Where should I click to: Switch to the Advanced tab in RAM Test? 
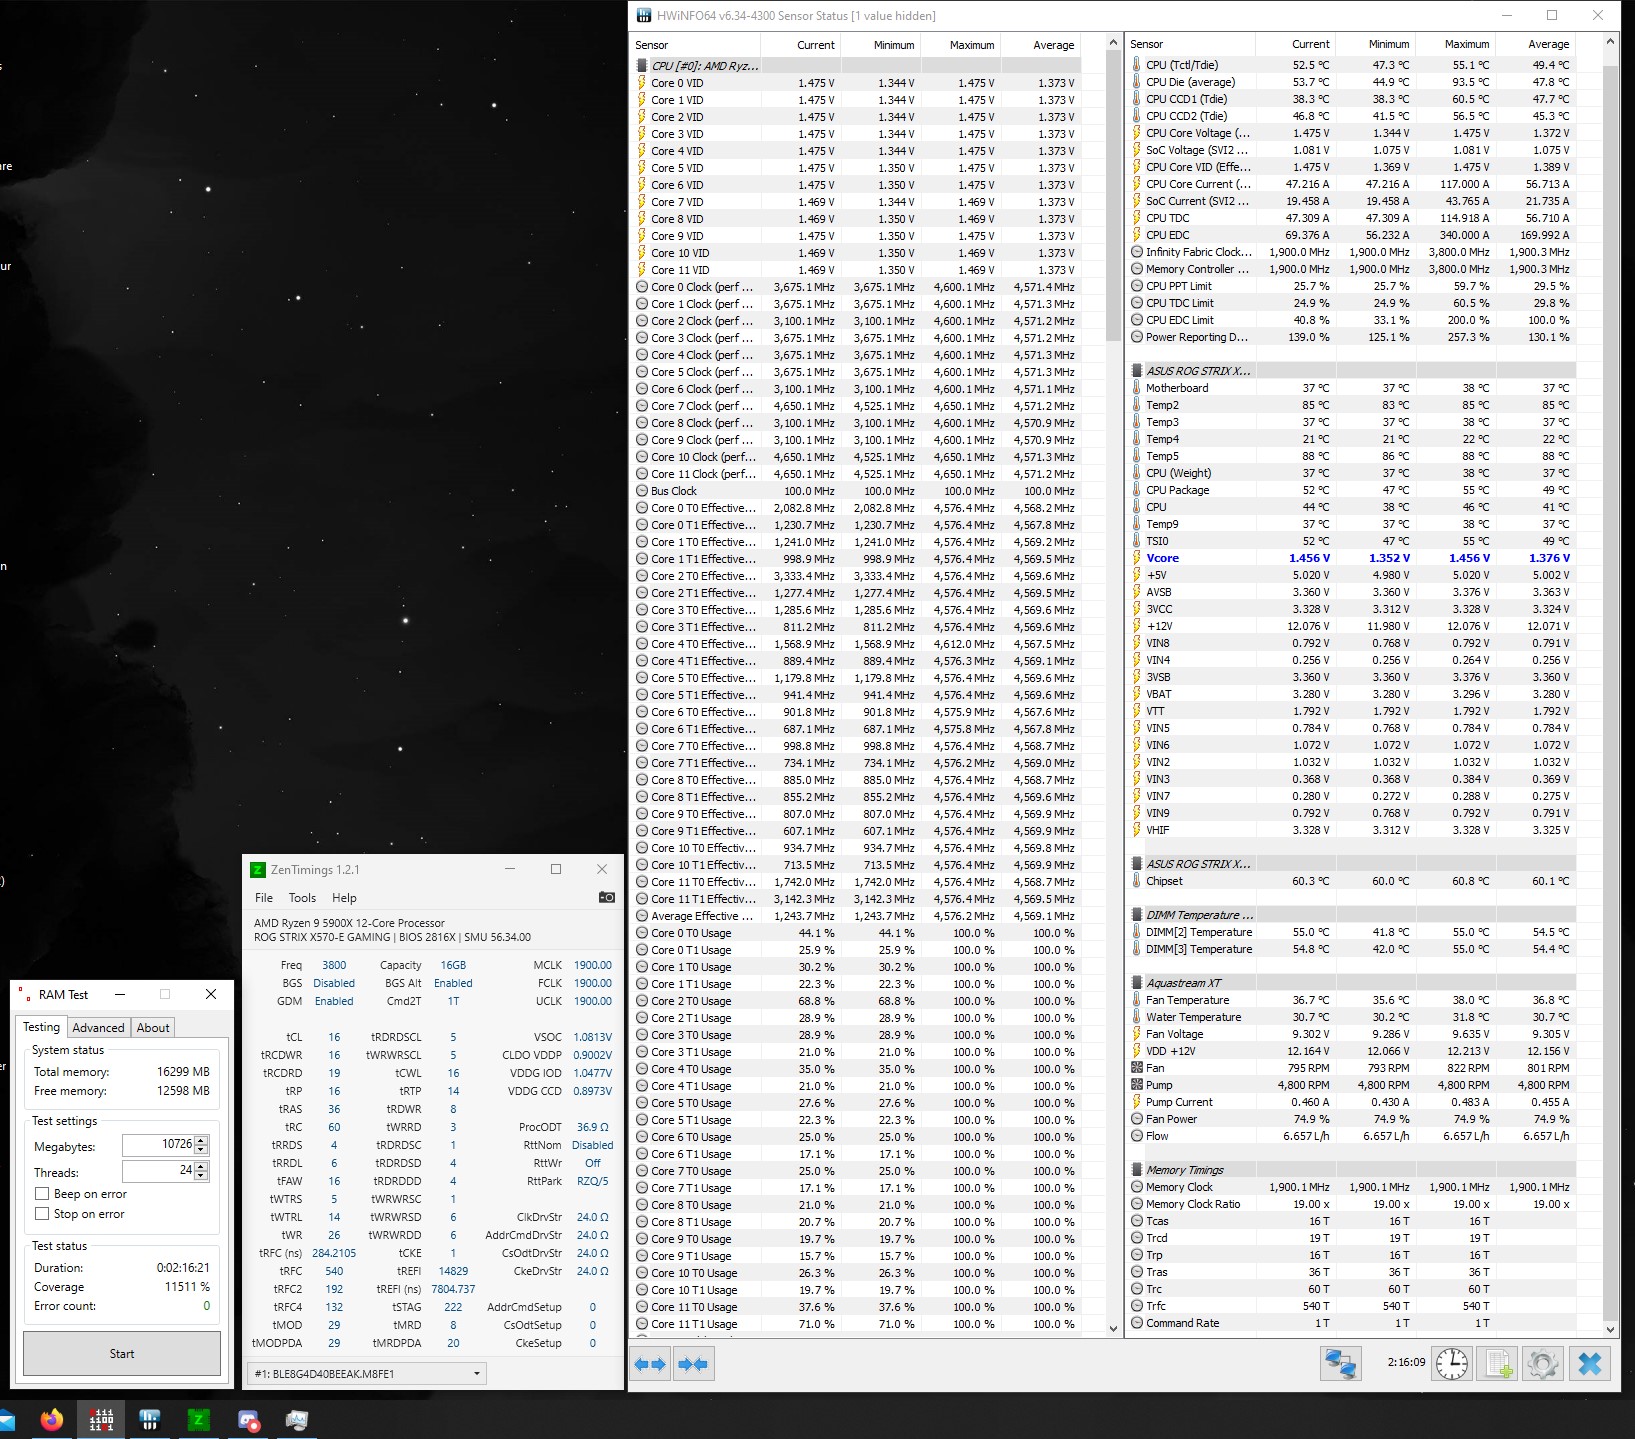tap(98, 1027)
